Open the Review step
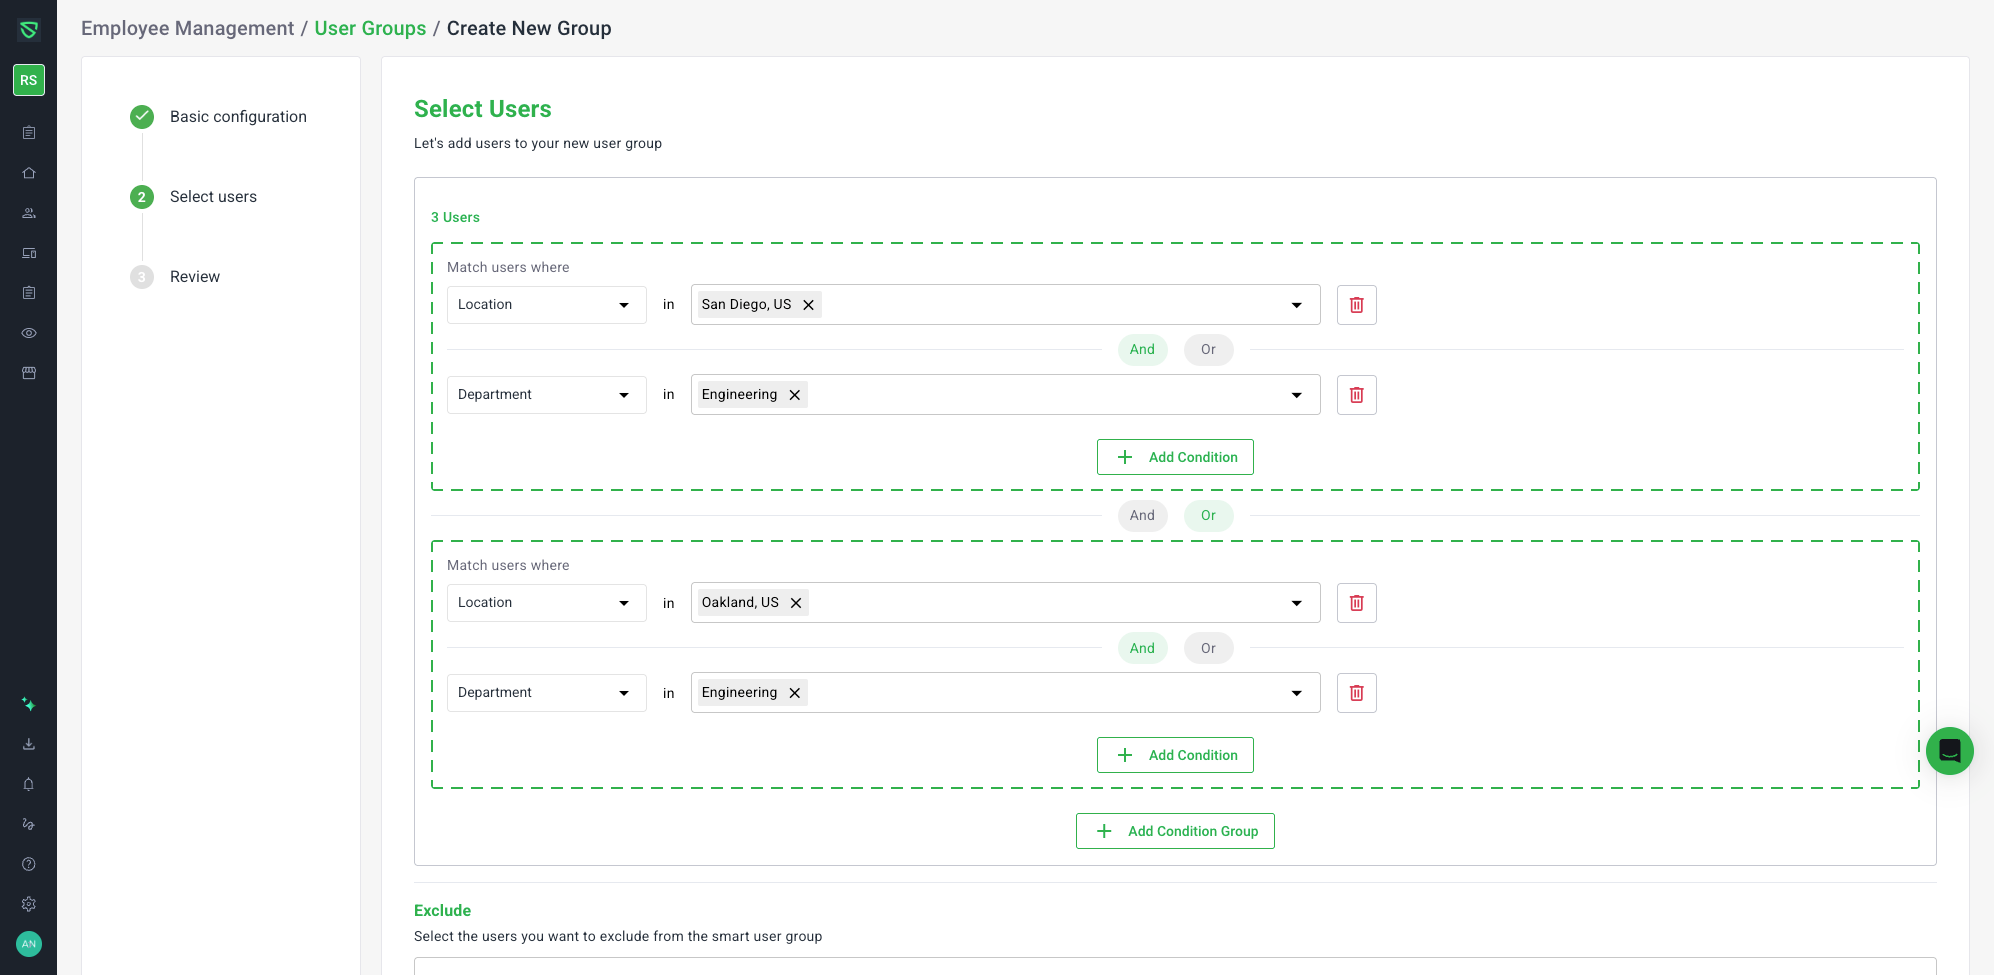The image size is (1994, 975). coord(195,277)
